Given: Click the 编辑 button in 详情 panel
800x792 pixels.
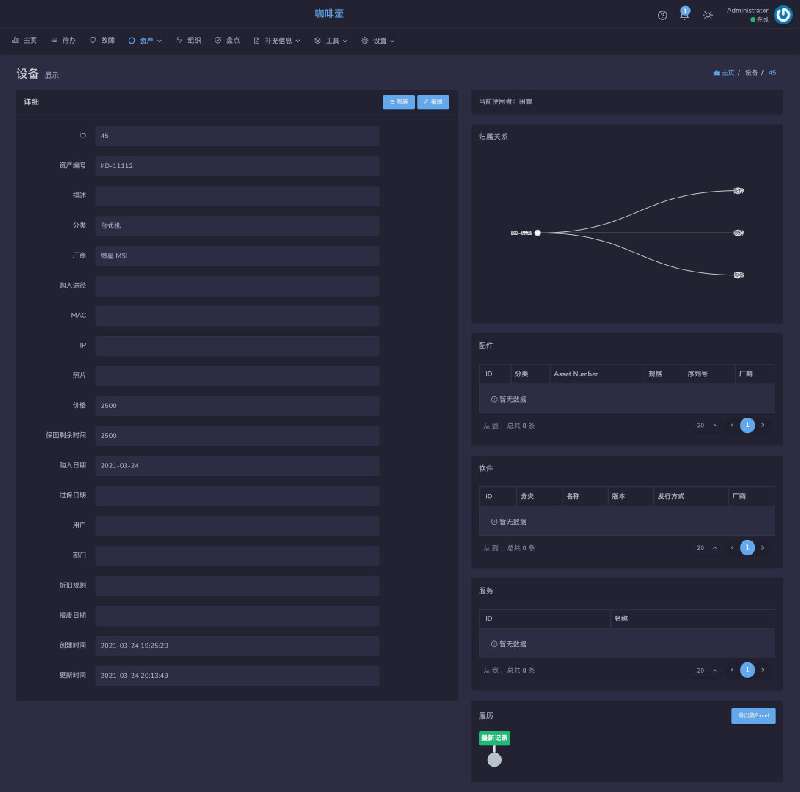Looking at the screenshot, I should point(433,102).
